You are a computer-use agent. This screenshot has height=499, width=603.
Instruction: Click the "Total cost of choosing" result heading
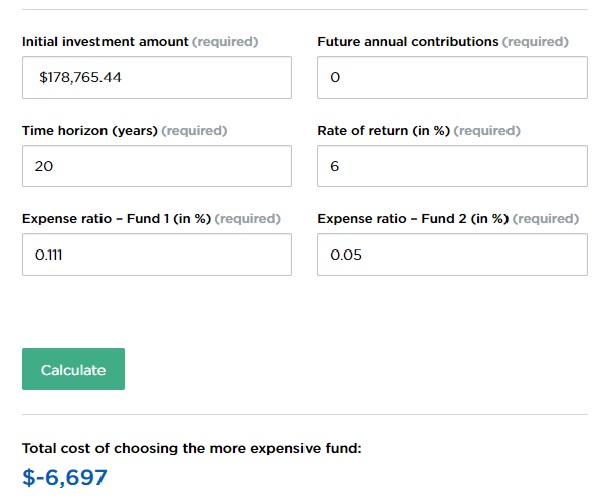click(x=191, y=448)
